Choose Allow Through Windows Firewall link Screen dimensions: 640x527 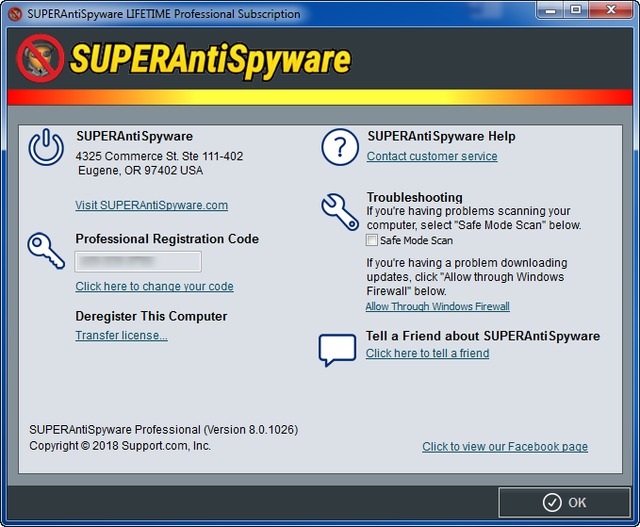(437, 307)
